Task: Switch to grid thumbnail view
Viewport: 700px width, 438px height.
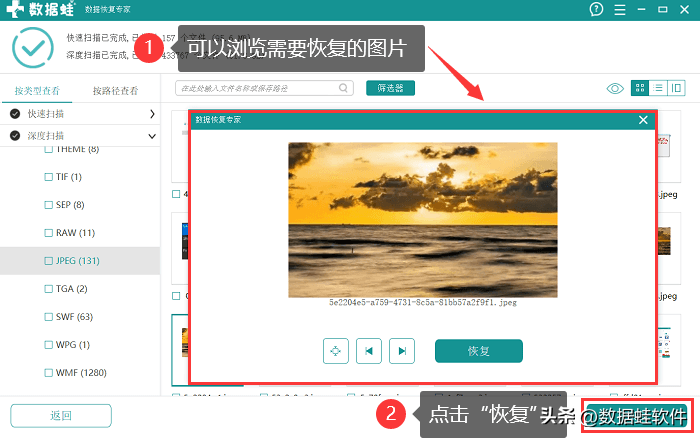Action: (640, 88)
